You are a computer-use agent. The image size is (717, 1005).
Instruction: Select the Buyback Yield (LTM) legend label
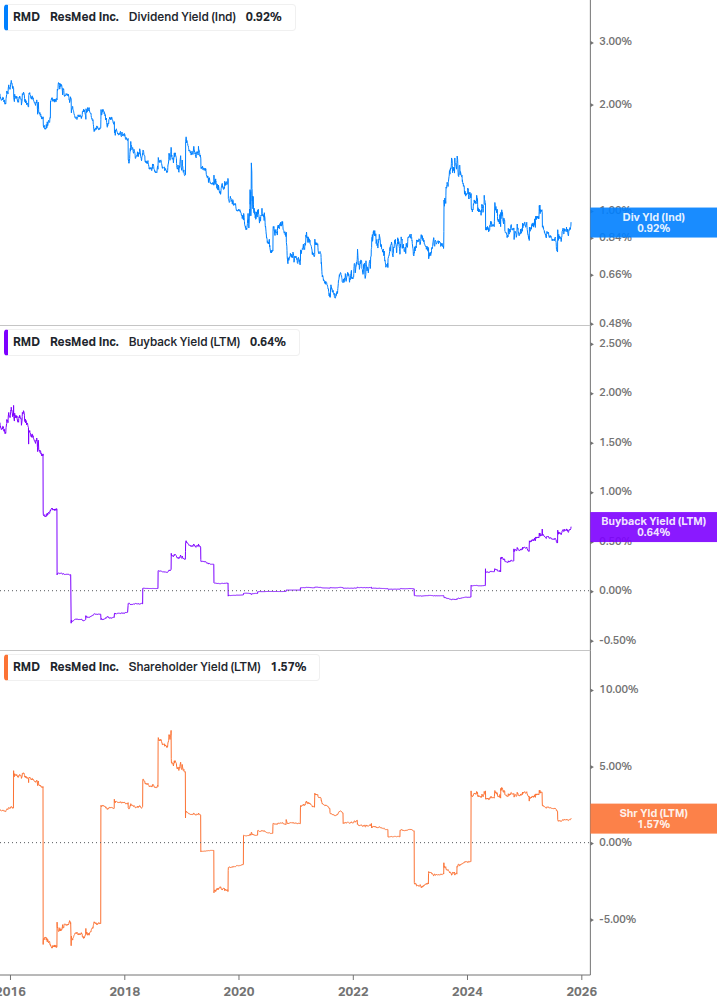[185, 342]
